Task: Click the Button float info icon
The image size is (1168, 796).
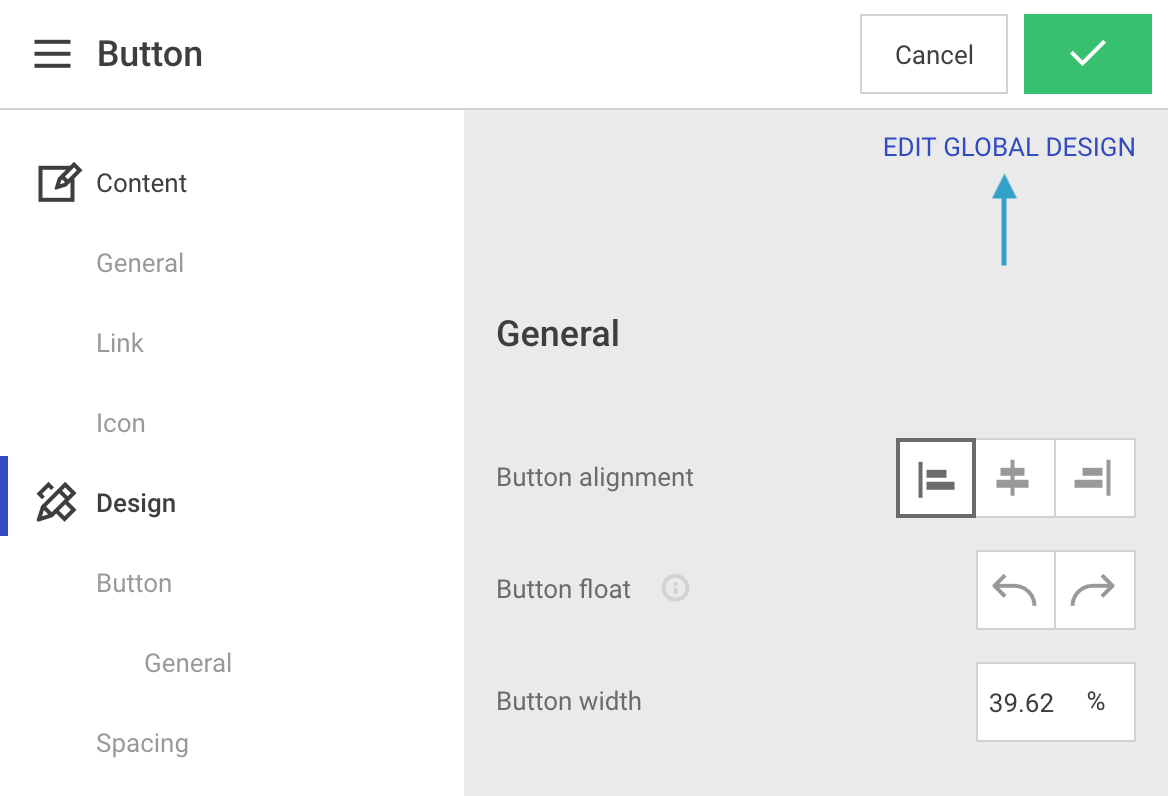Action: 676,588
